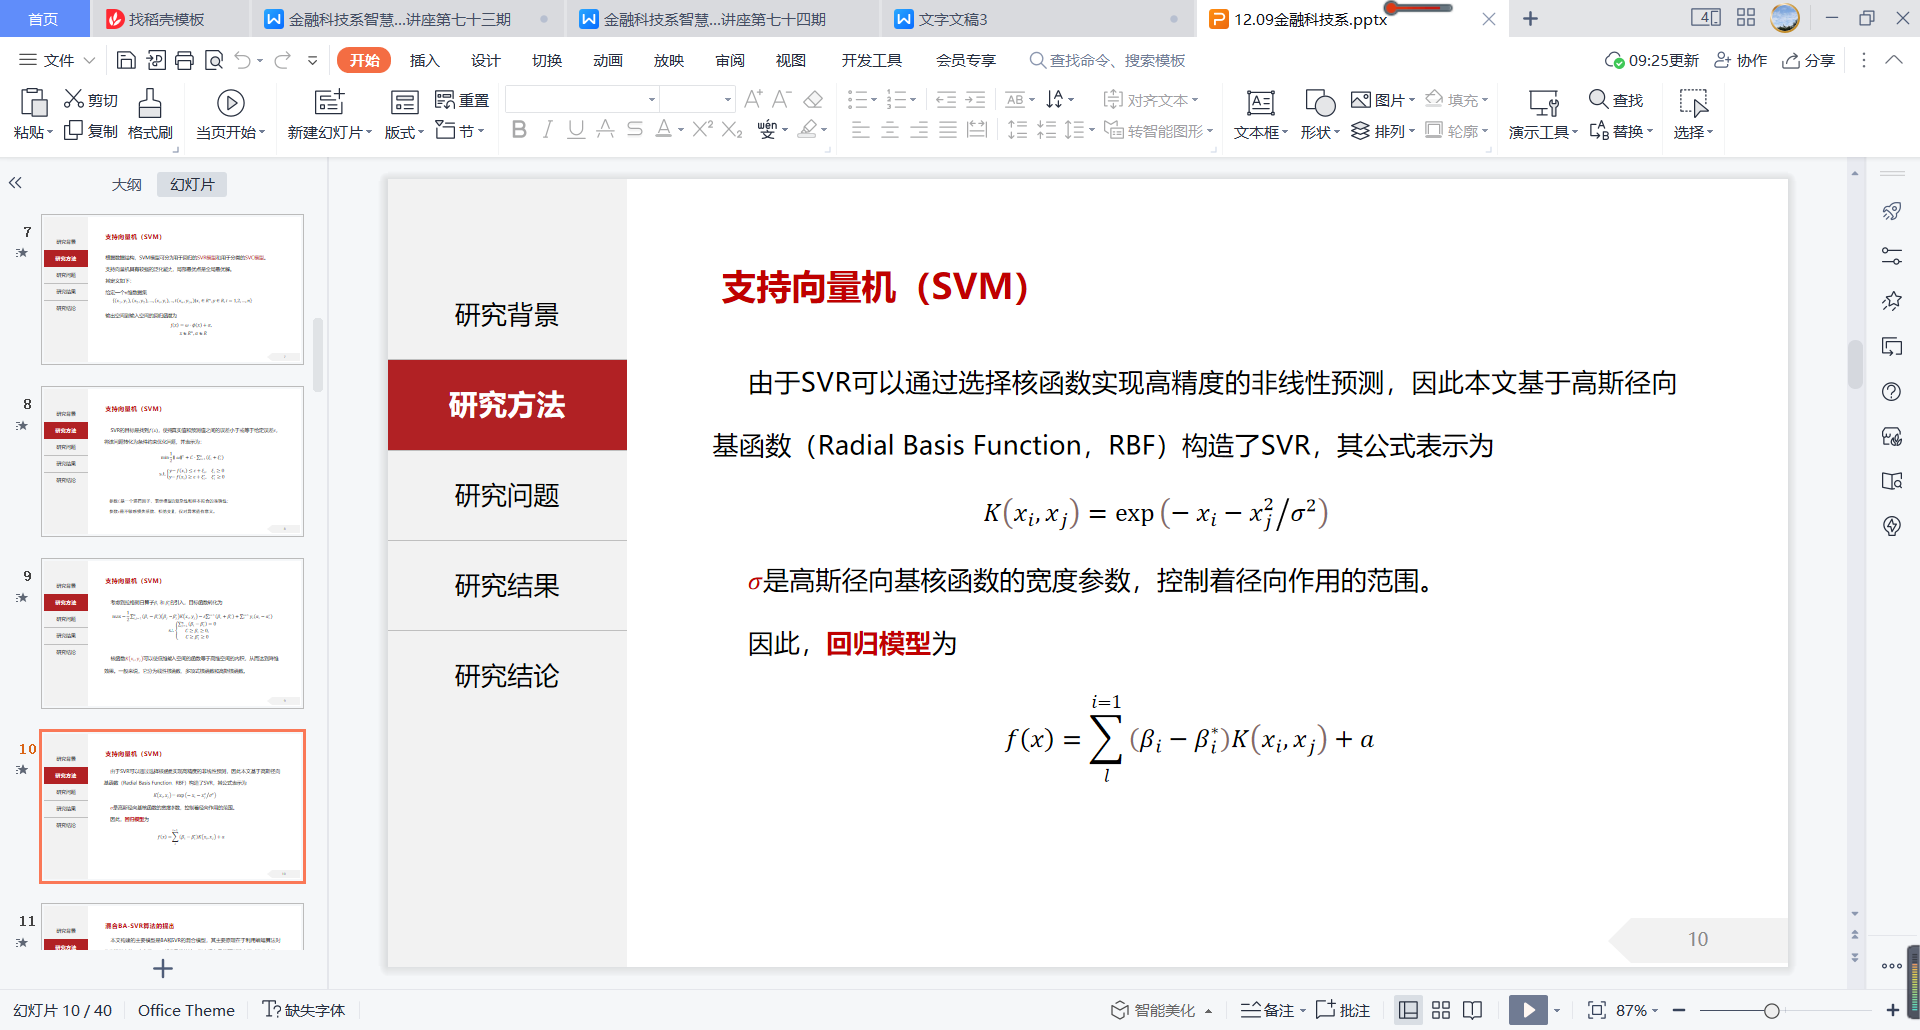Increase indent level icon
The height and width of the screenshot is (1030, 1920).
pyautogui.click(x=975, y=99)
